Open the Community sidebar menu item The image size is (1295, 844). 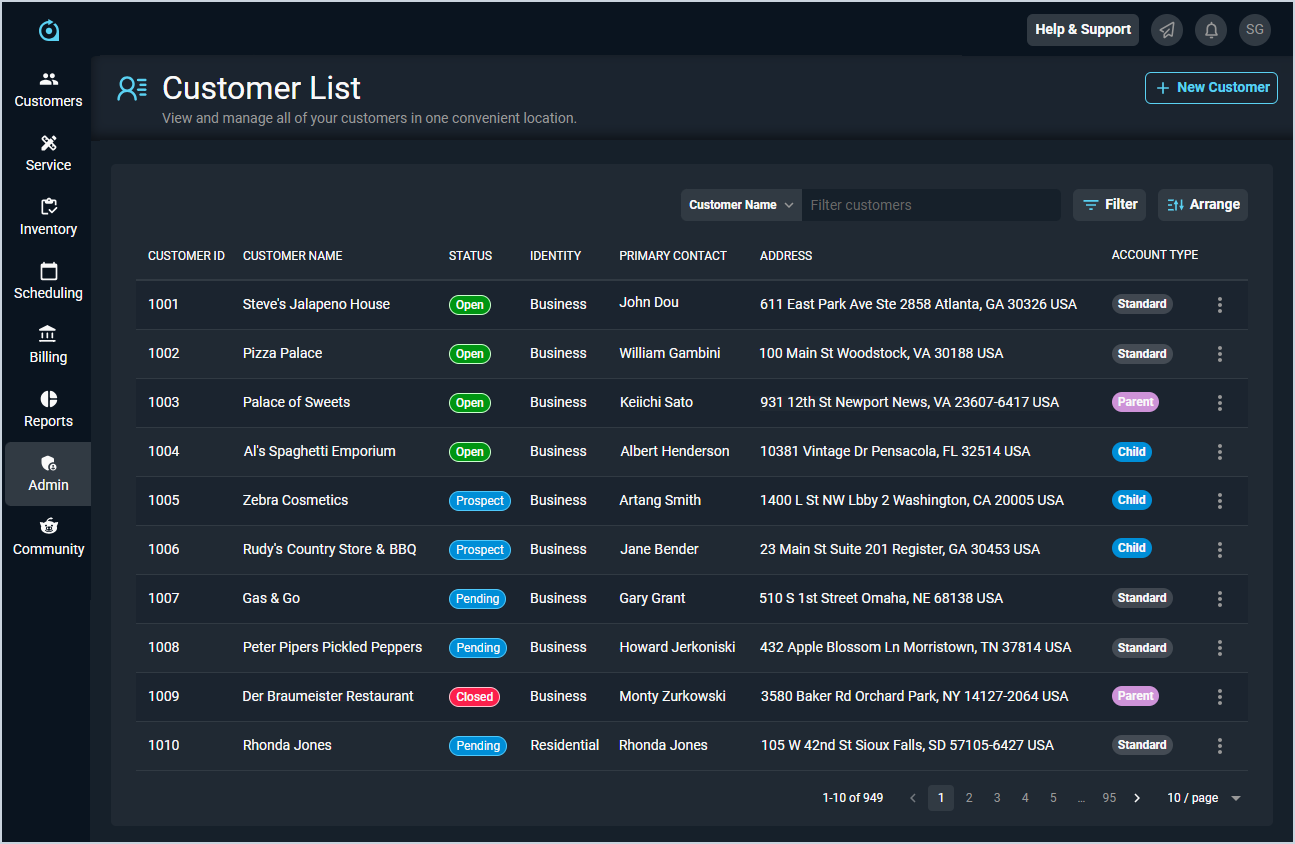tap(48, 538)
